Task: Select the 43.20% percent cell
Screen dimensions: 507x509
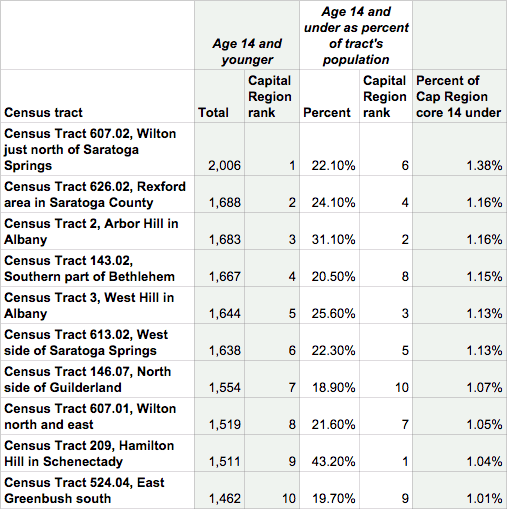Action: click(x=329, y=453)
